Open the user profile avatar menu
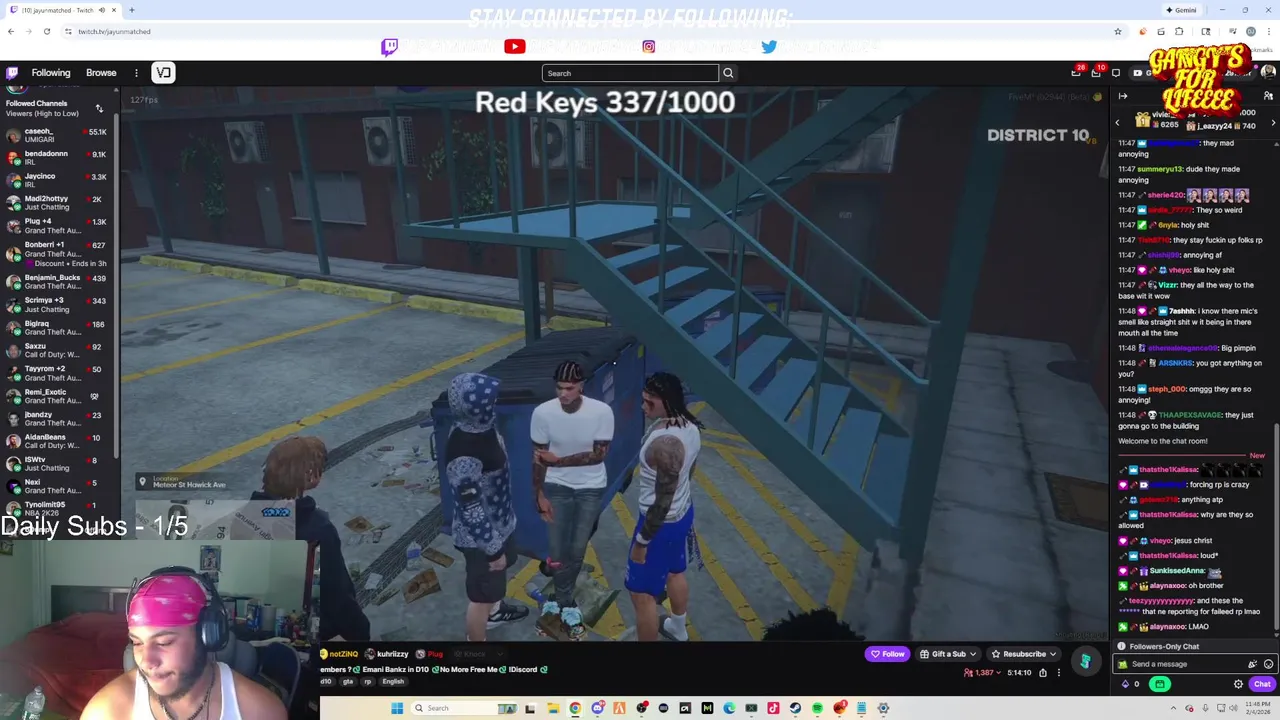This screenshot has height=720, width=1280. (x=1268, y=72)
